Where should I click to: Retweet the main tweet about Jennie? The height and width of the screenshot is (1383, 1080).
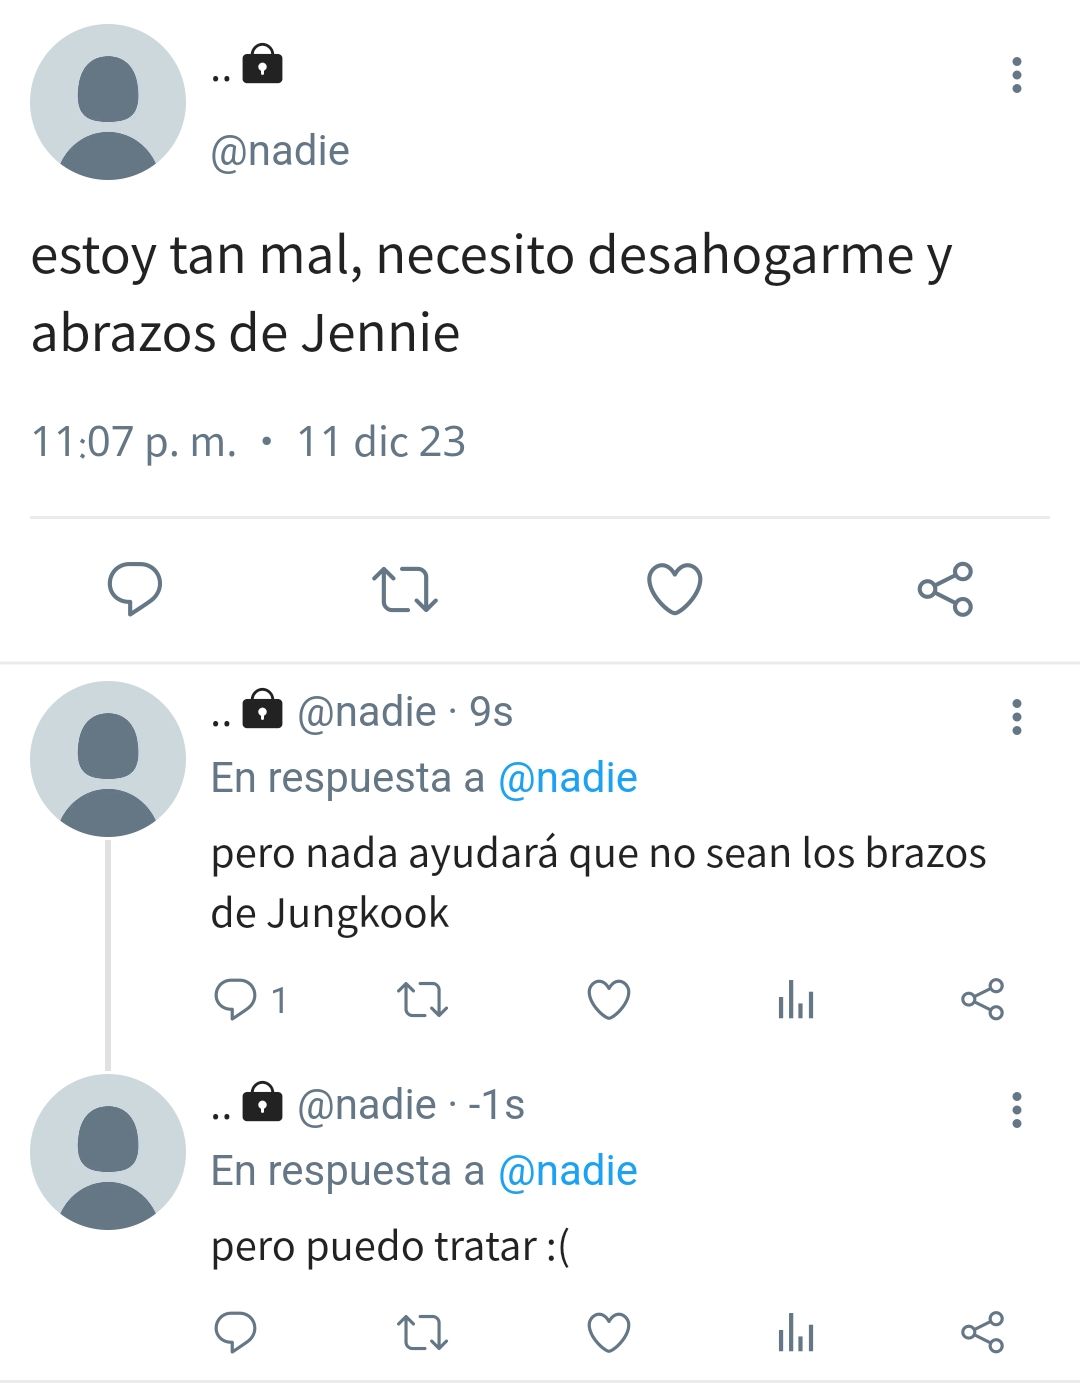tap(405, 589)
